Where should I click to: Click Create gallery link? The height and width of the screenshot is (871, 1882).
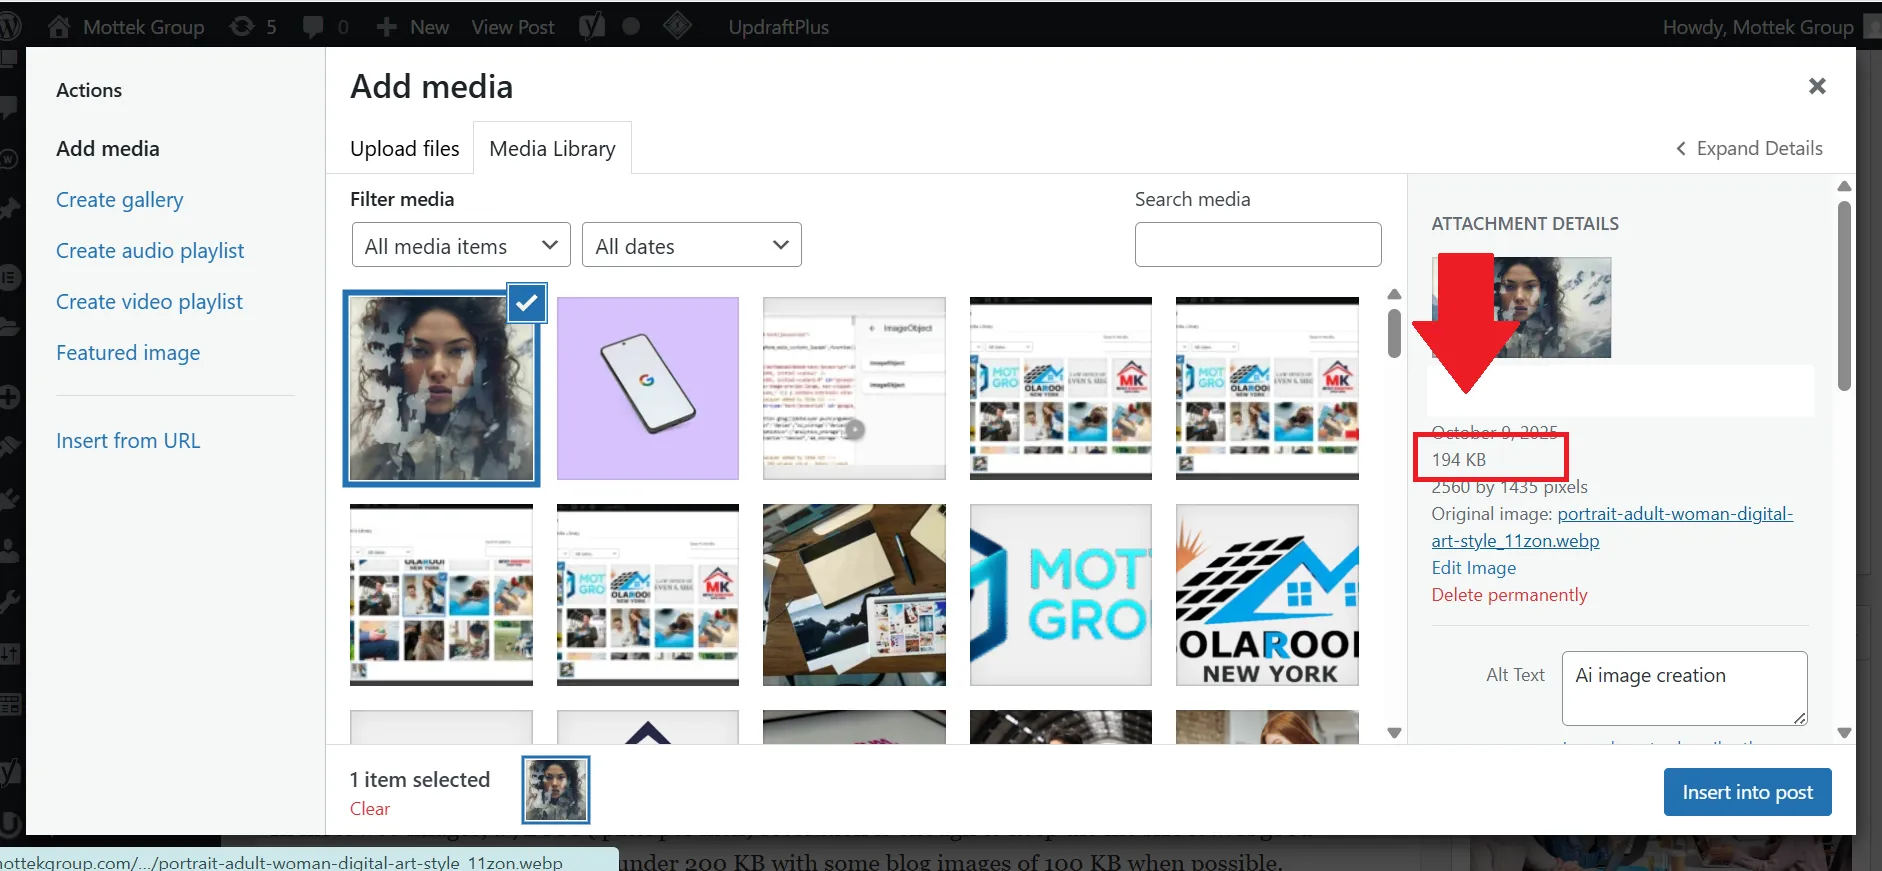click(x=120, y=200)
